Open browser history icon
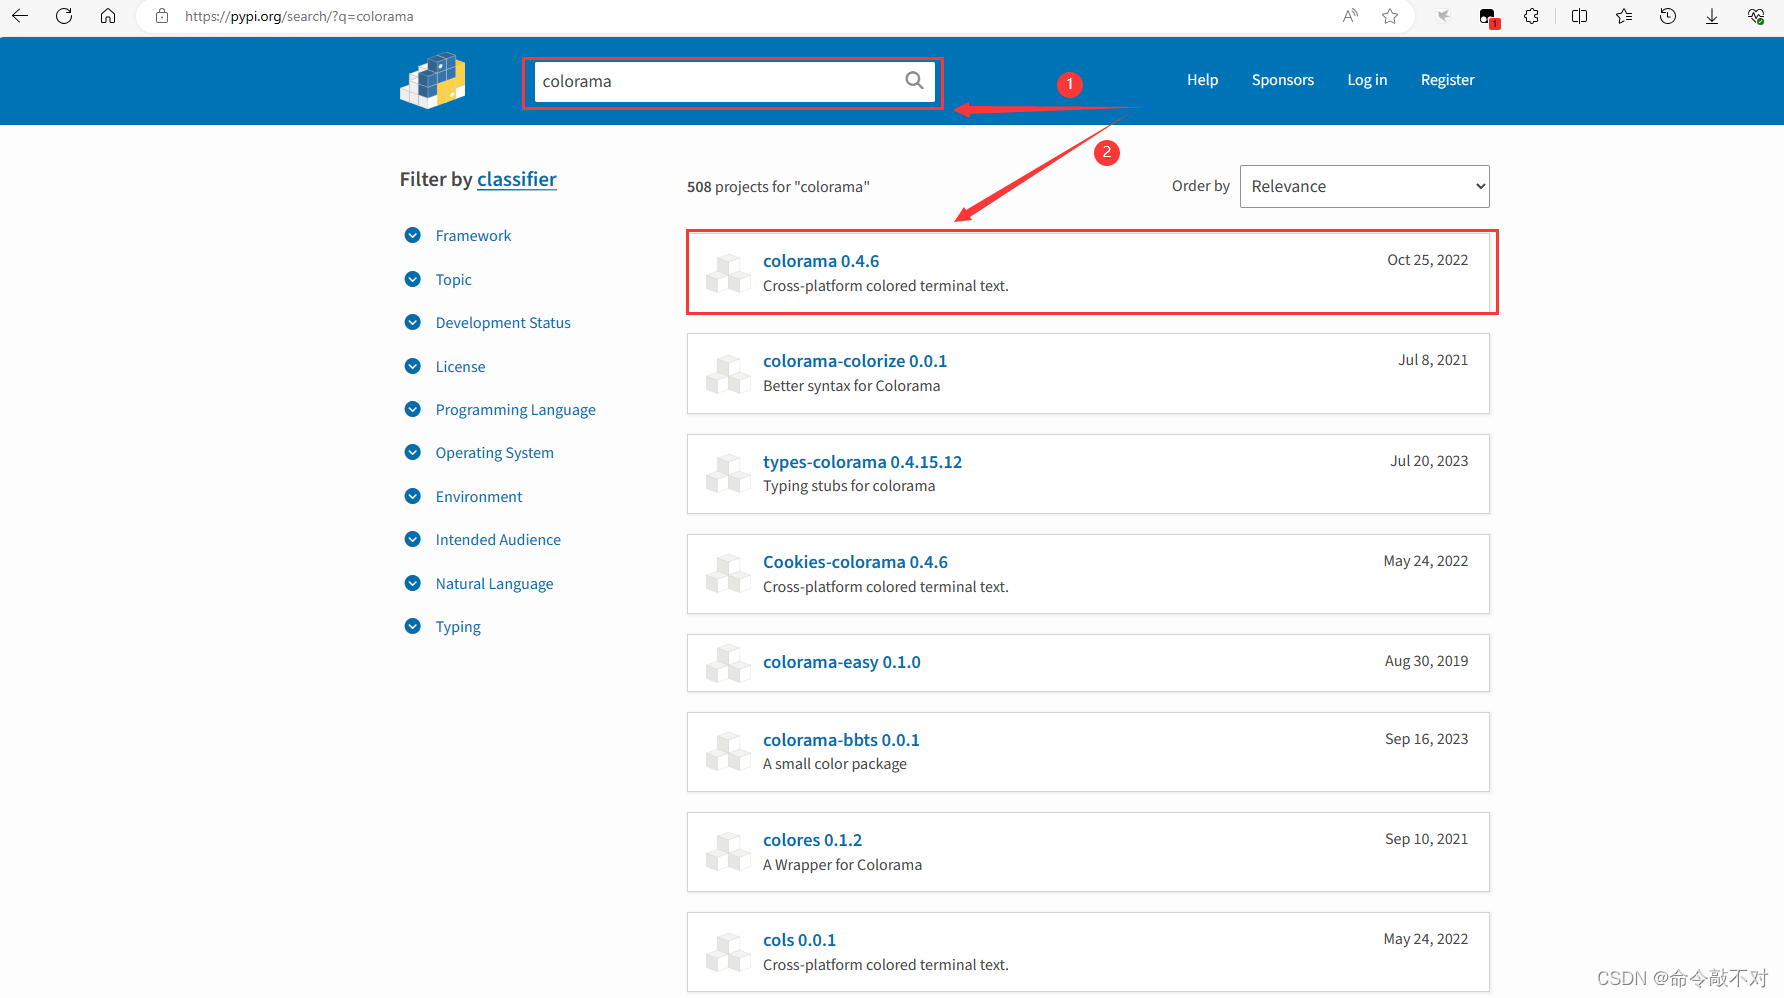Image resolution: width=1784 pixels, height=998 pixels. pyautogui.click(x=1668, y=16)
